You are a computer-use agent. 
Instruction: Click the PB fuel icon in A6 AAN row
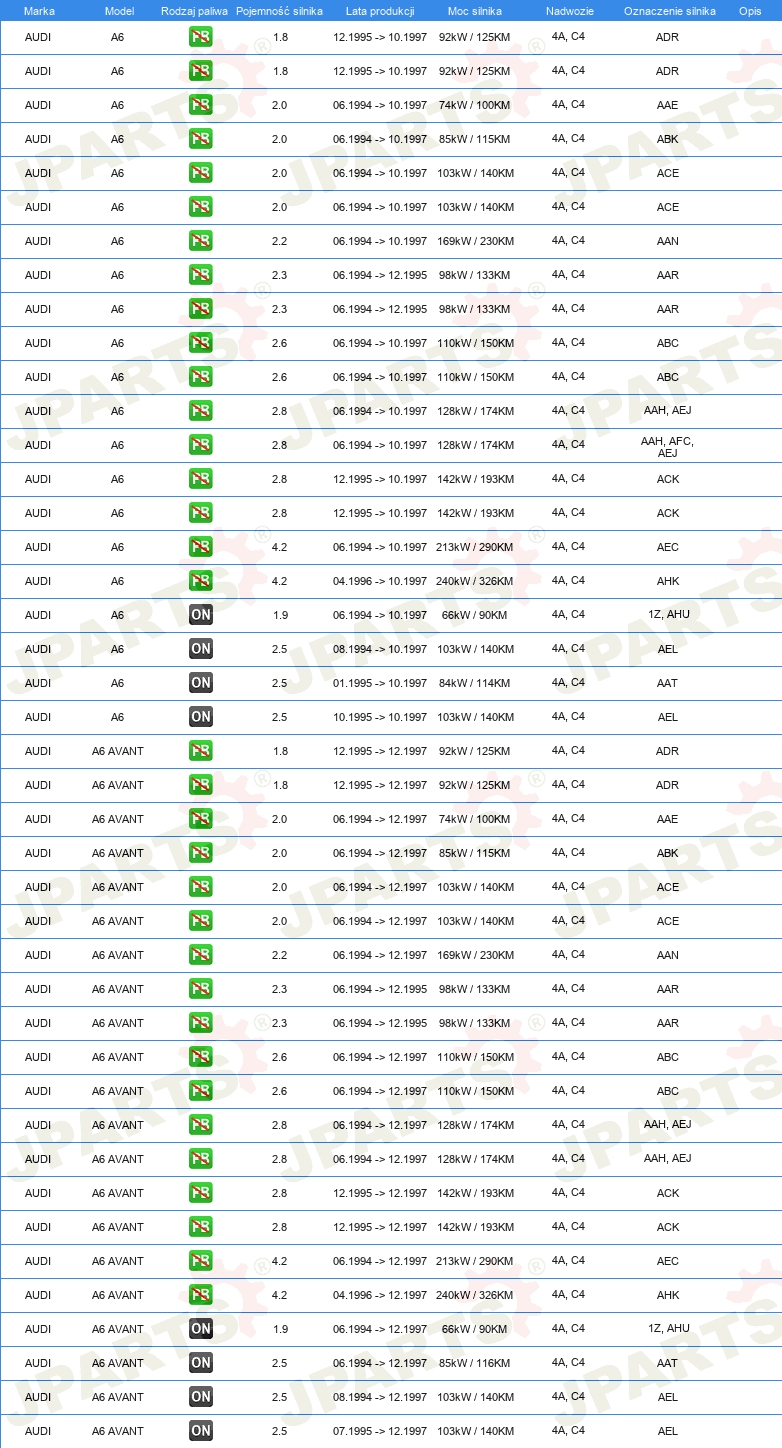coord(201,241)
